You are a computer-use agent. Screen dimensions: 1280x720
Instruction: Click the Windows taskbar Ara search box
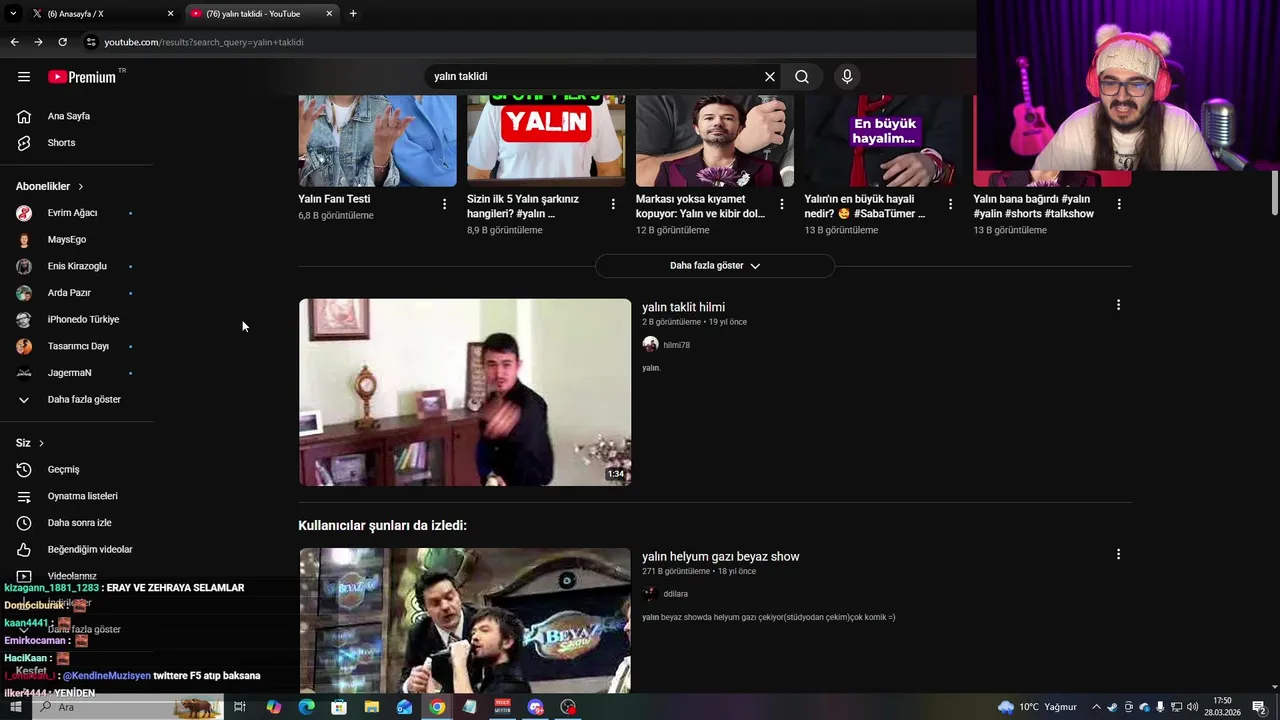128,707
